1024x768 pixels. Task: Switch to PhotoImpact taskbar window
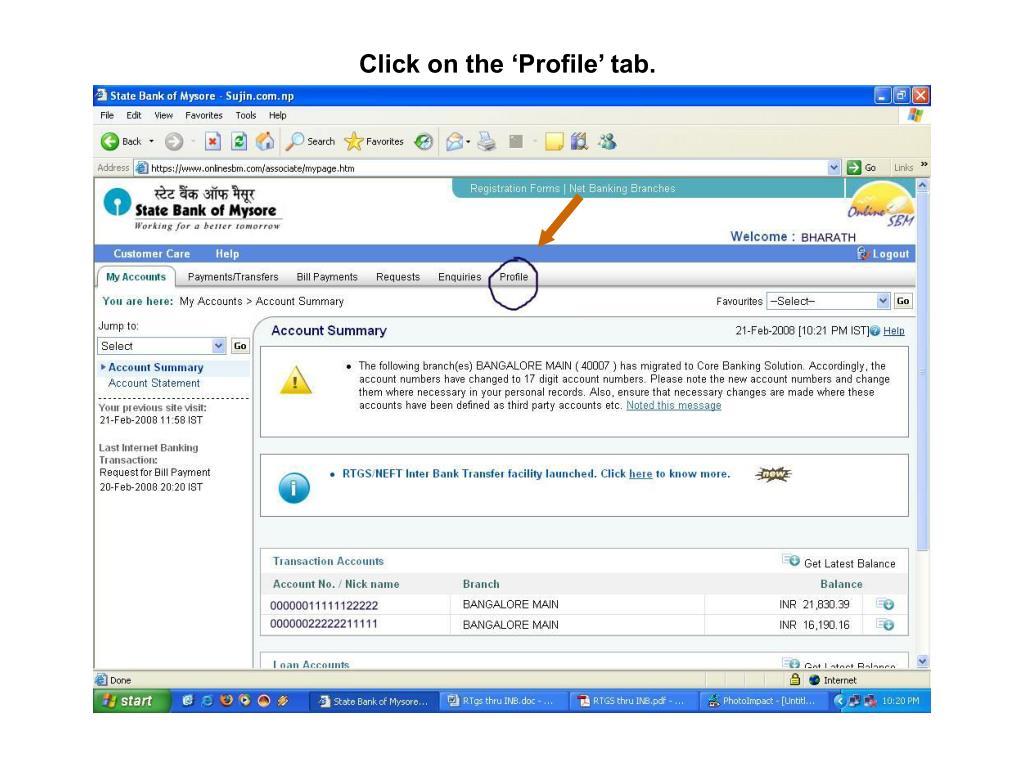coord(762,701)
